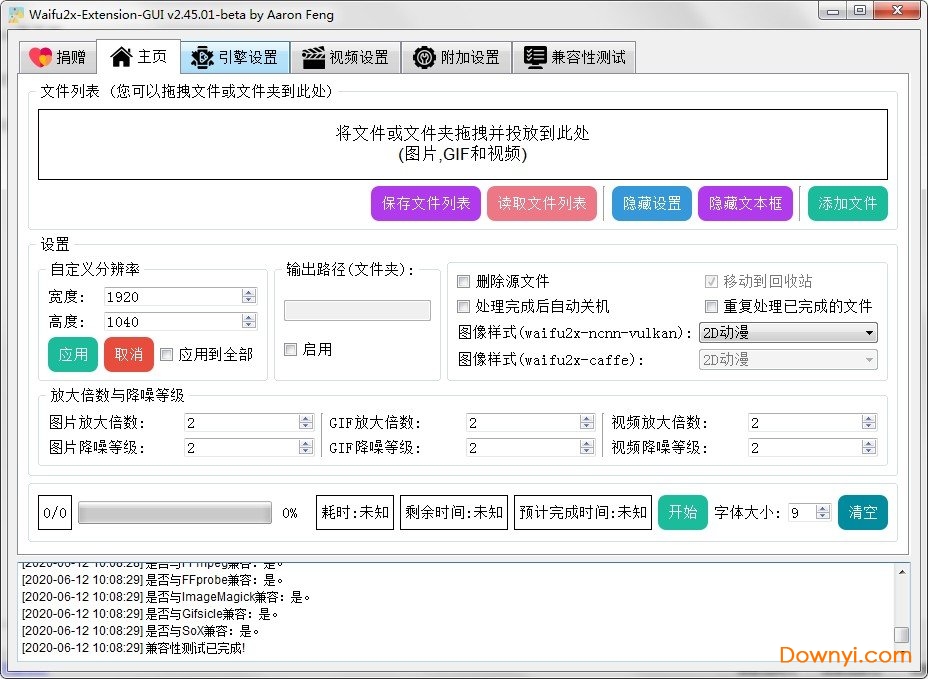The image size is (928, 679).
Task: Click the 添加文件 add file button
Action: click(x=847, y=203)
